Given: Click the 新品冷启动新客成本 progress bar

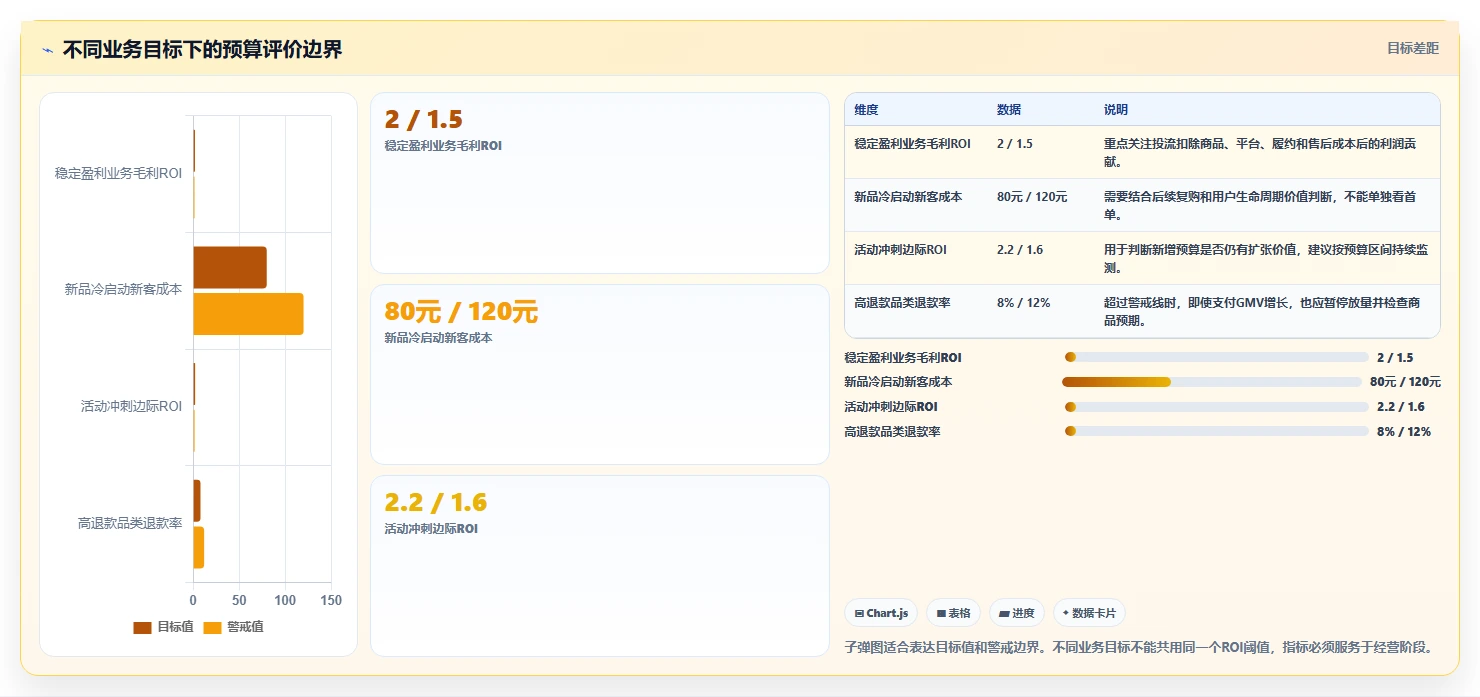Looking at the screenshot, I should pos(1212,382).
